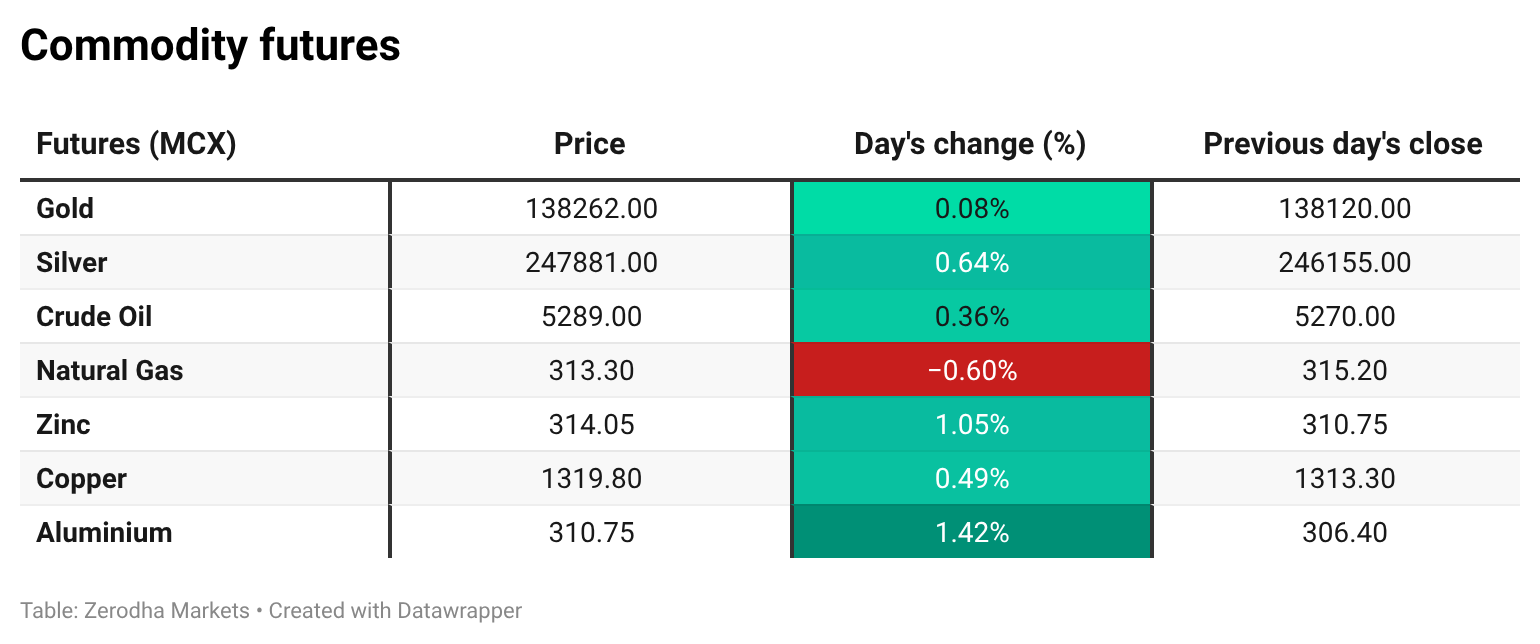This screenshot has height=644, width=1540.
Task: Click the Gold price 138262.00
Action: (591, 209)
